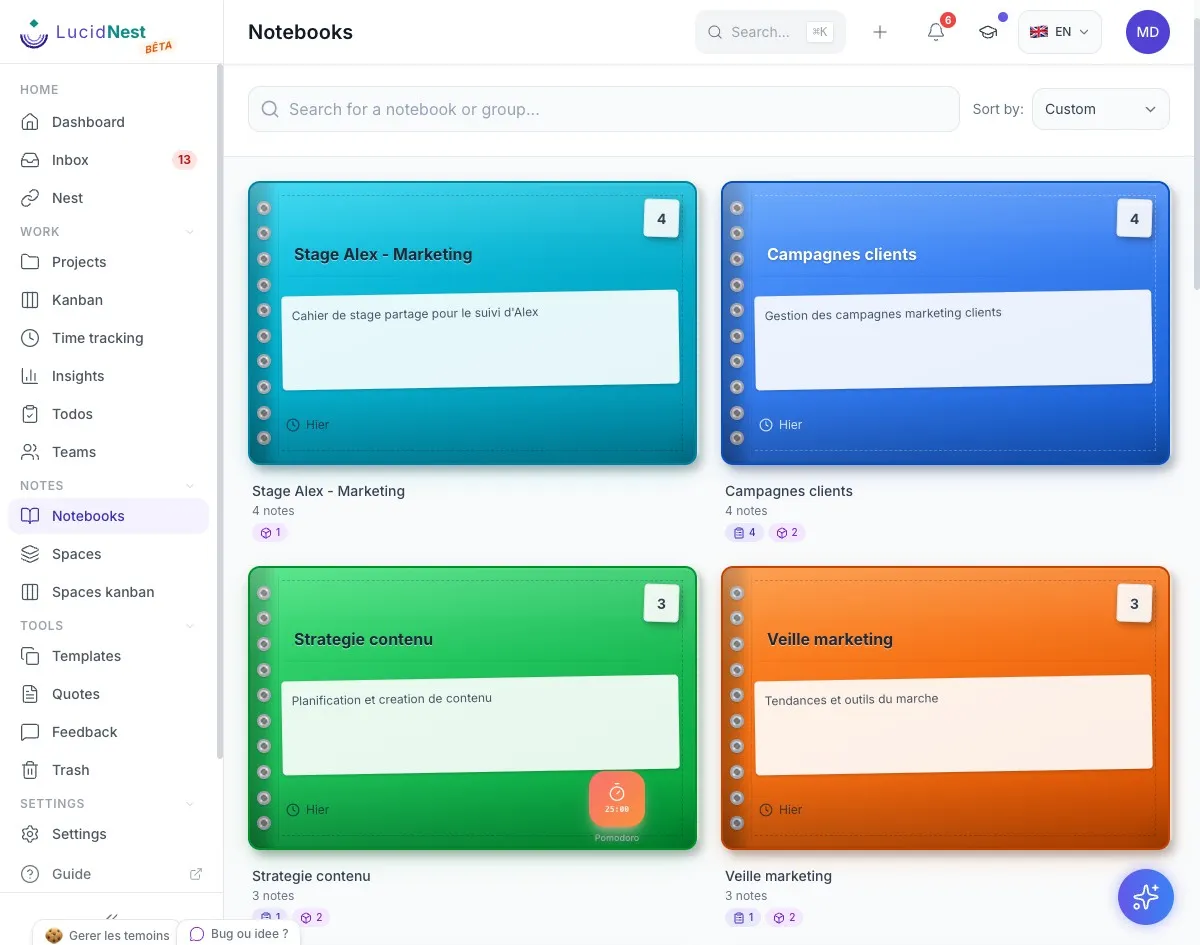This screenshot has width=1200, height=945.
Task: Click the pink badge 2 under Campagnes clients
Action: 786,532
